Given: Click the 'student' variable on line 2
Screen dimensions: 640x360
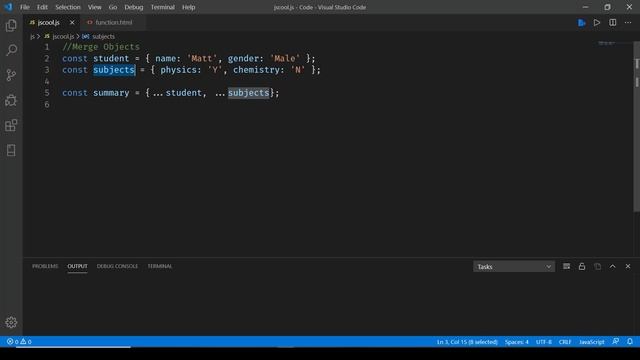Looking at the screenshot, I should (x=111, y=58).
